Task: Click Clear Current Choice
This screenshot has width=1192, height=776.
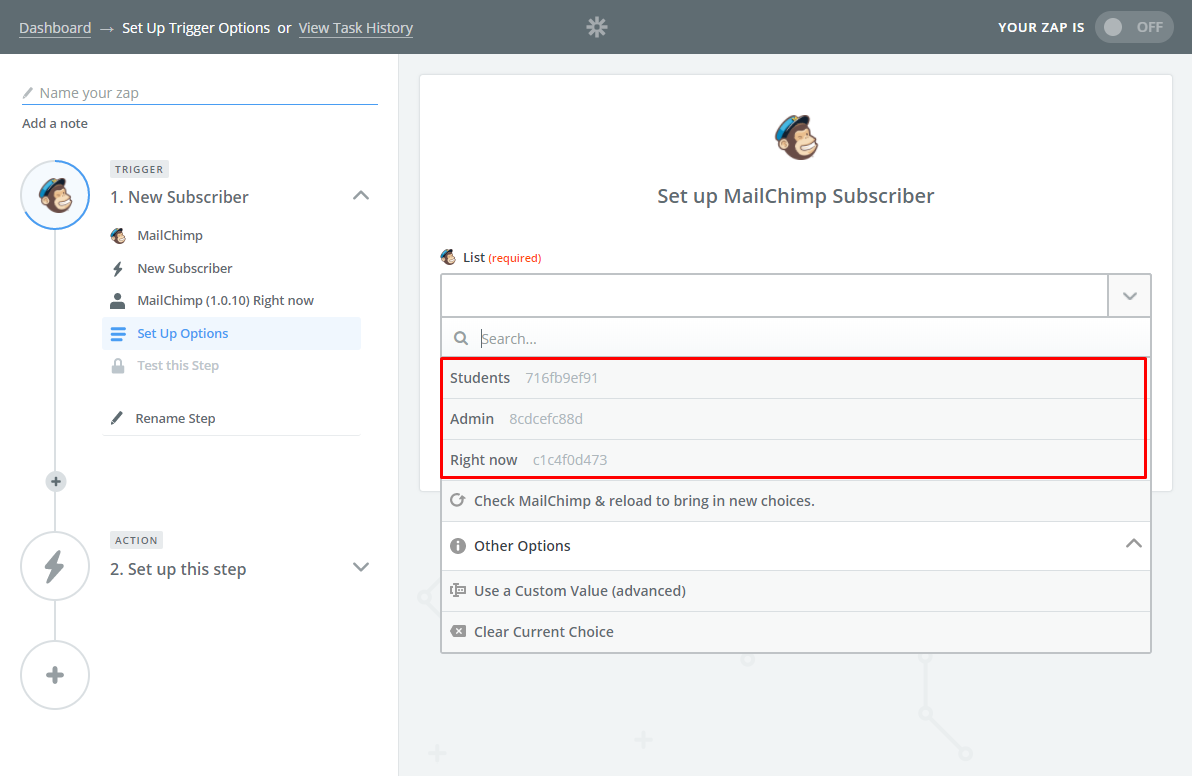Action: coord(796,632)
